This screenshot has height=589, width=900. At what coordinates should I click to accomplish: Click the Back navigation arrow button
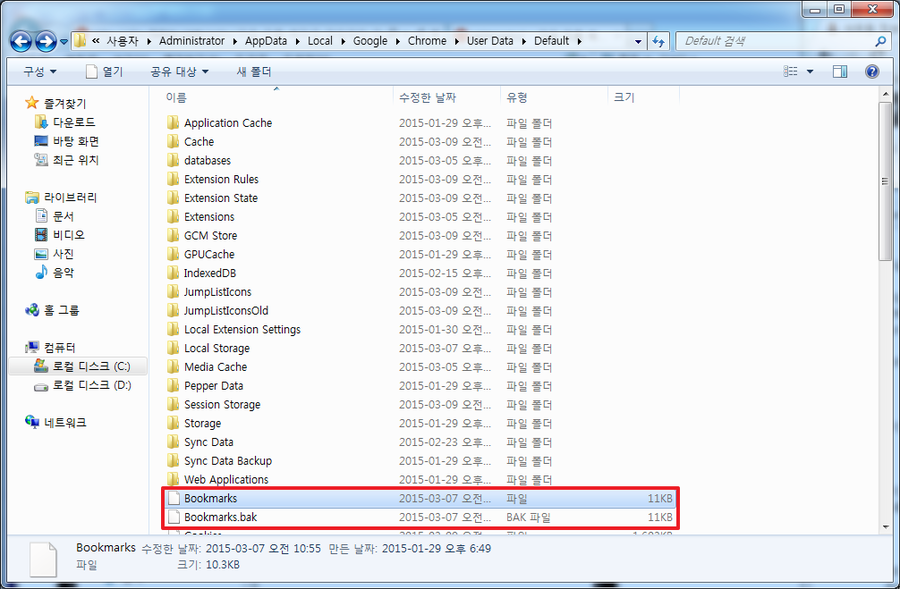21,41
